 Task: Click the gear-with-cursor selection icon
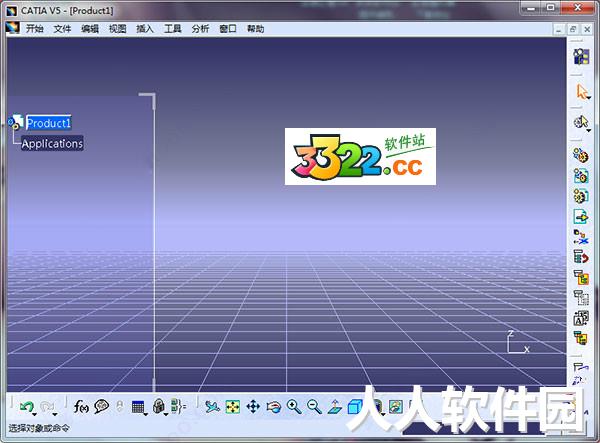pos(580,122)
